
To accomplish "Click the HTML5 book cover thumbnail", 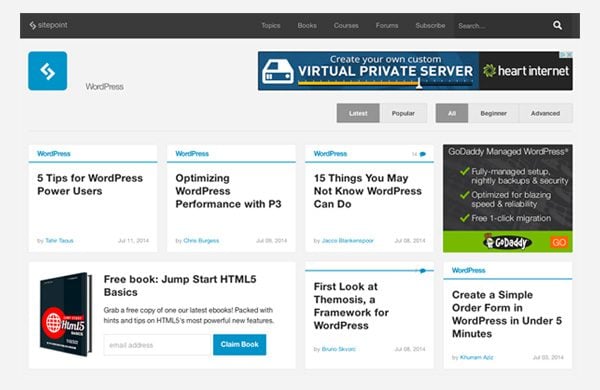I will pyautogui.click(x=66, y=314).
